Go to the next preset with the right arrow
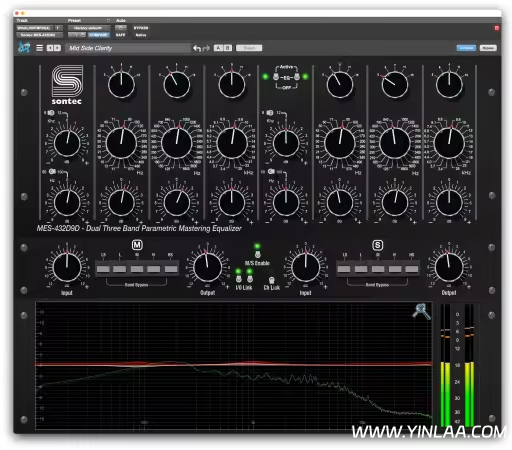 point(57,48)
